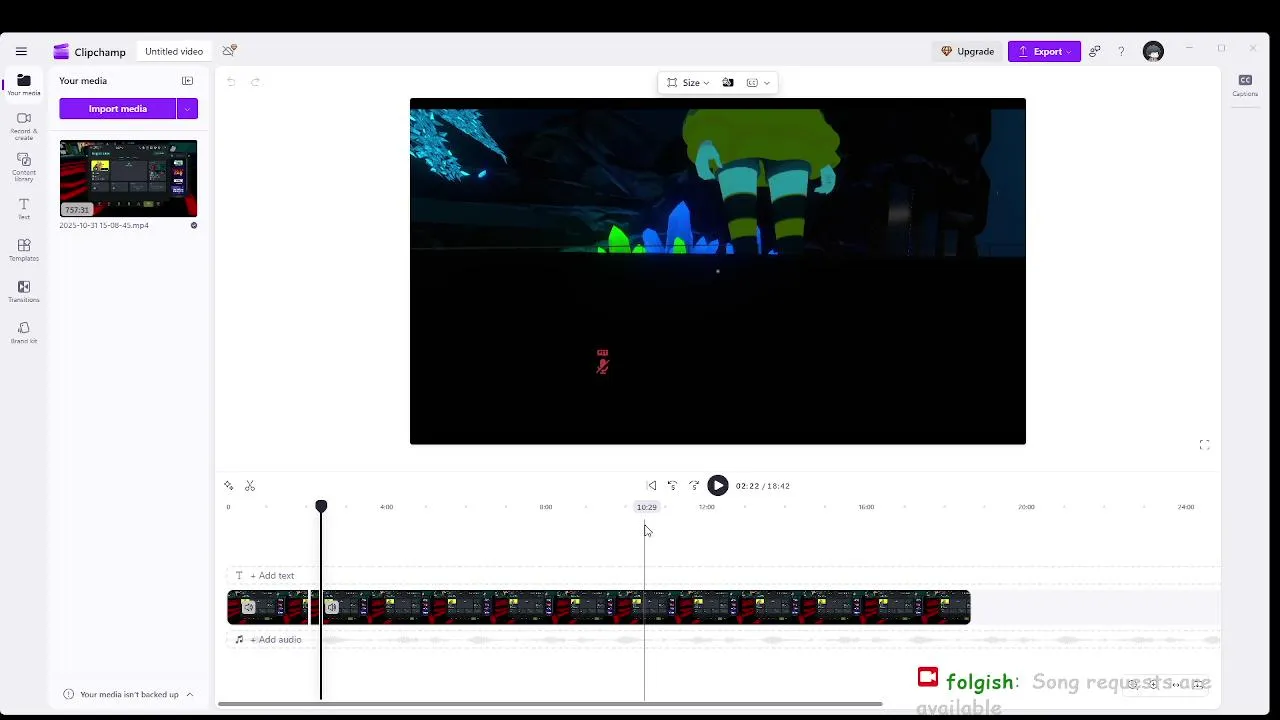Click the captions CC icon in preview toolbar
Image resolution: width=1280 pixels, height=720 pixels.
752,83
